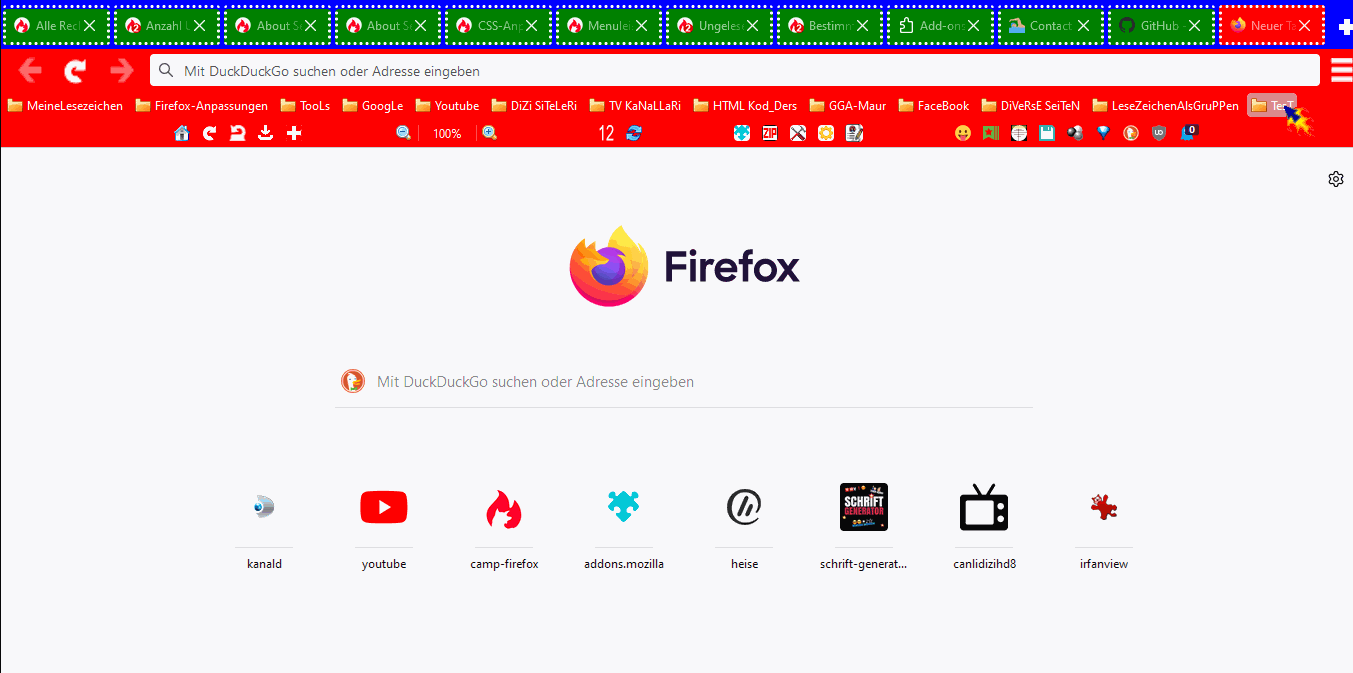This screenshot has width=1353, height=673.
Task: Open the canlidizihd8 top site shortcut
Action: (x=984, y=527)
